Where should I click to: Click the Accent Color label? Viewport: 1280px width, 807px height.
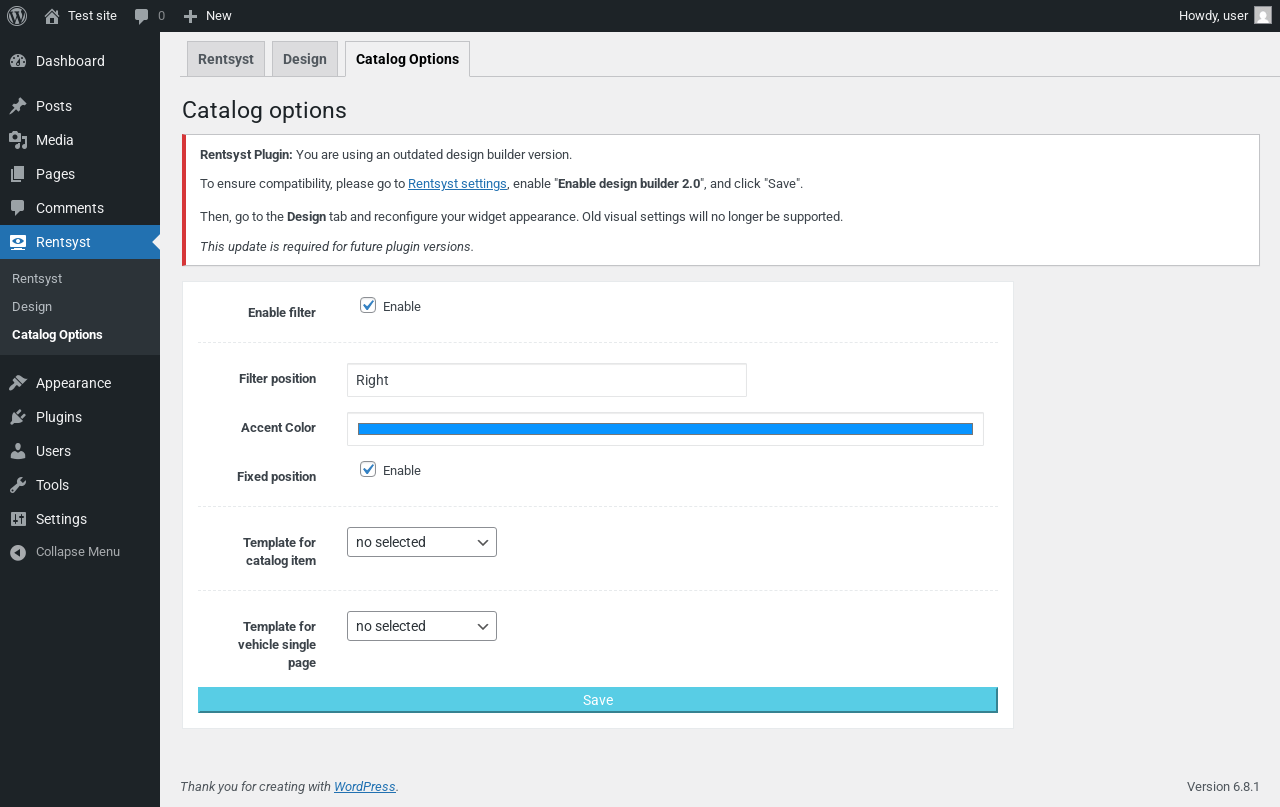[278, 428]
